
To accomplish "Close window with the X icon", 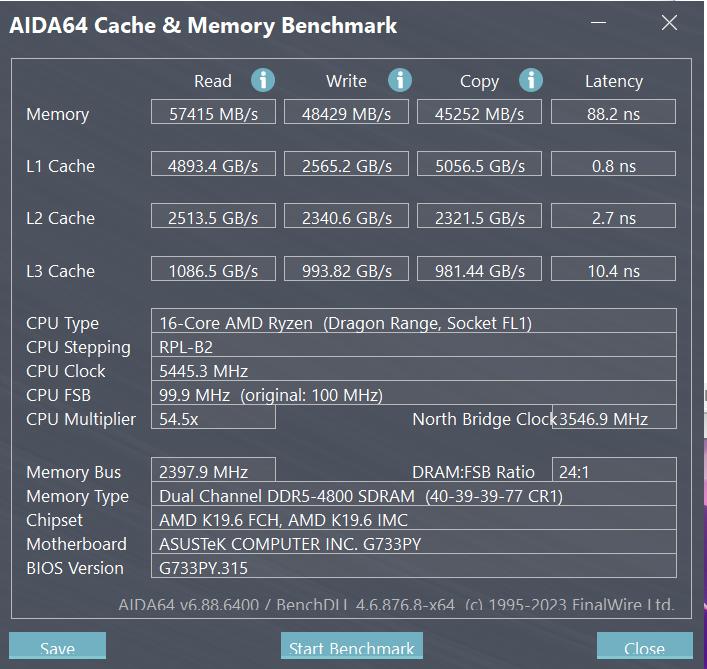I will (669, 22).
